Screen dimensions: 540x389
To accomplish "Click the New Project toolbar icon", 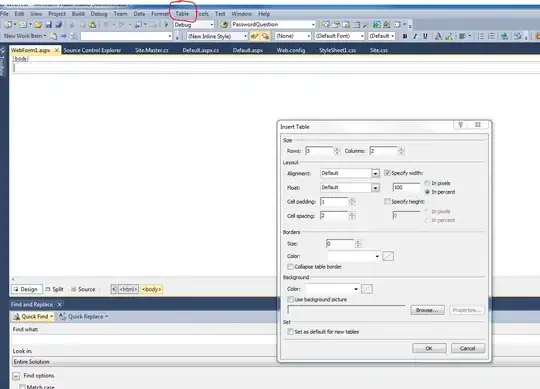I will pos(8,24).
